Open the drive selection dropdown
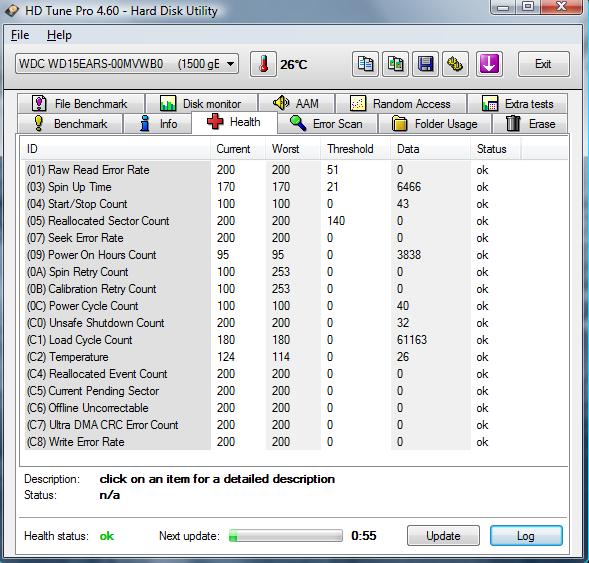The image size is (589, 563). [x=127, y=64]
